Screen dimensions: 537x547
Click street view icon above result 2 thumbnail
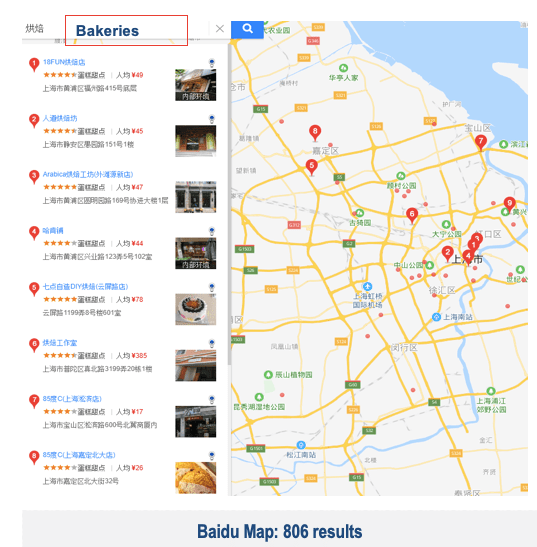(211, 119)
